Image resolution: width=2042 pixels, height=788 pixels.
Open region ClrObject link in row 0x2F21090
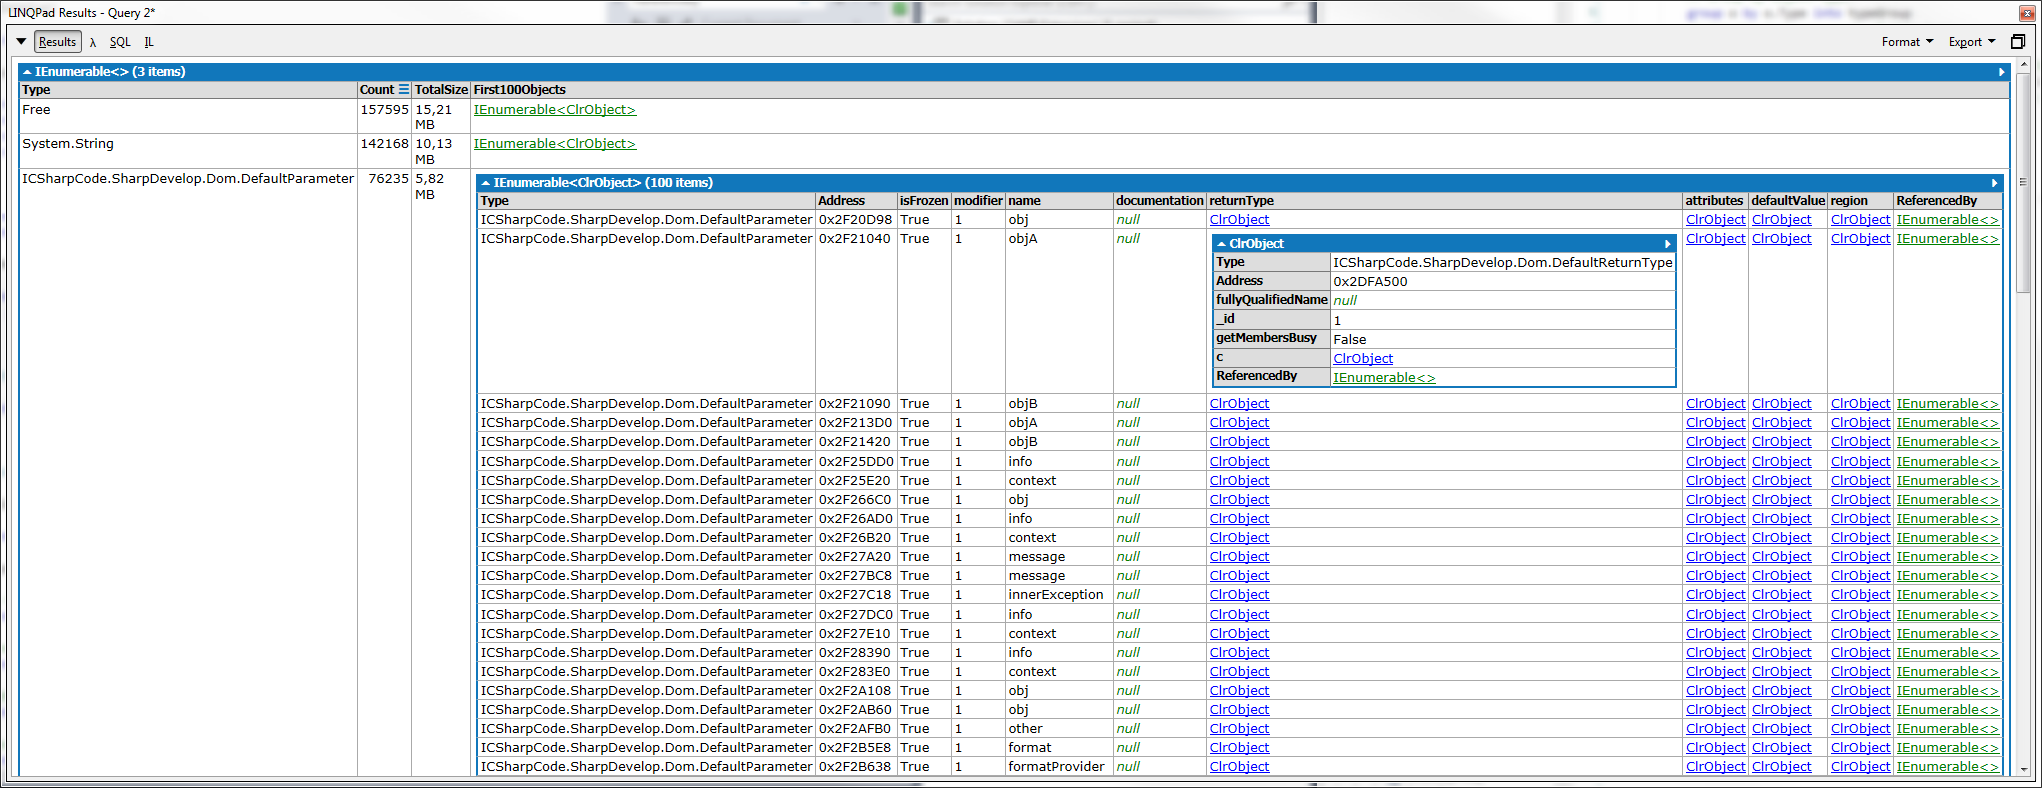coord(1860,404)
